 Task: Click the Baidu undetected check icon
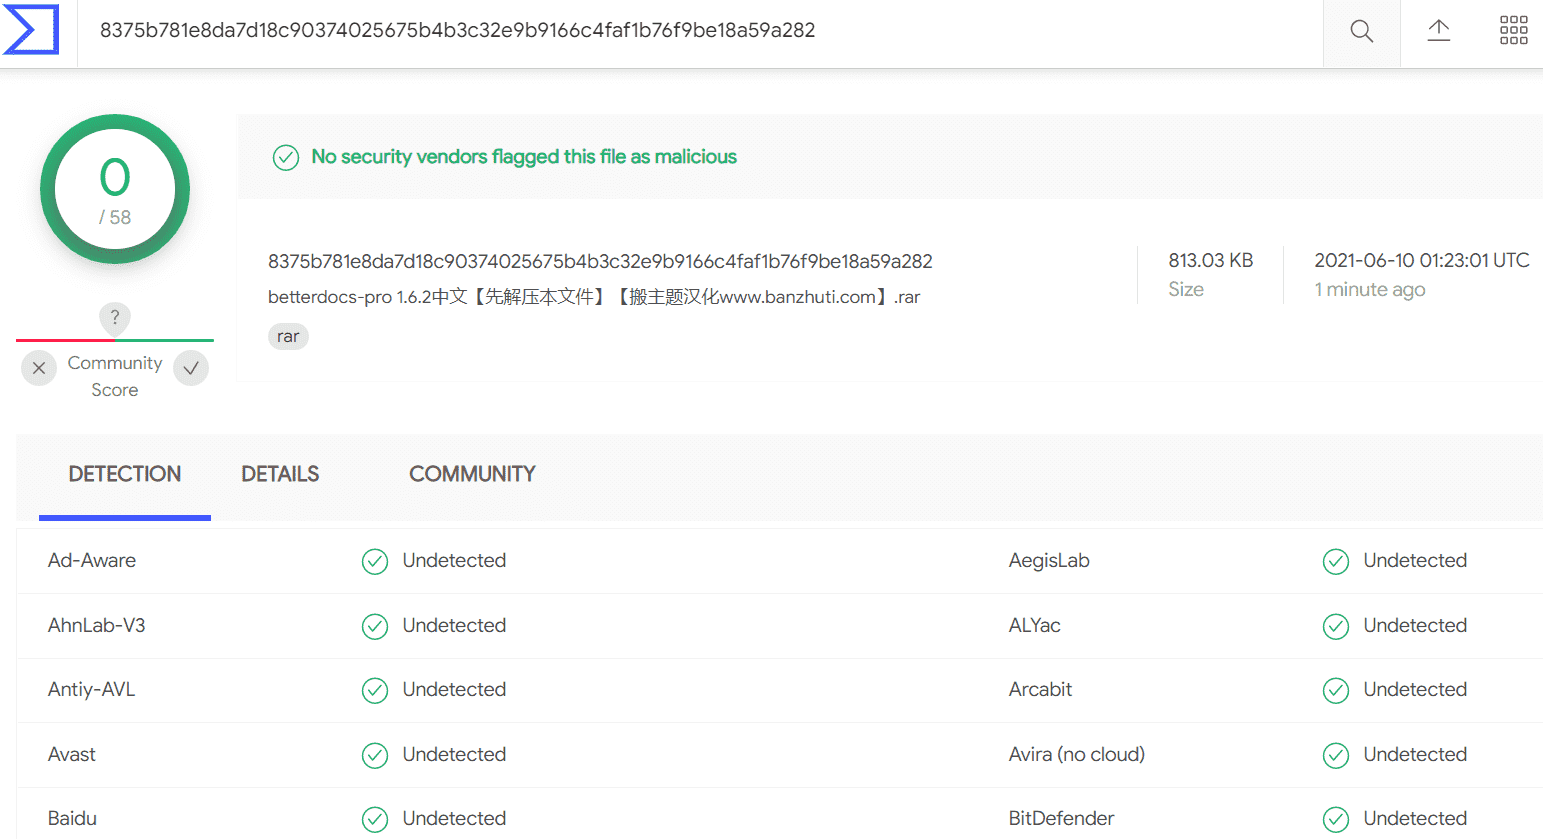coord(375,820)
